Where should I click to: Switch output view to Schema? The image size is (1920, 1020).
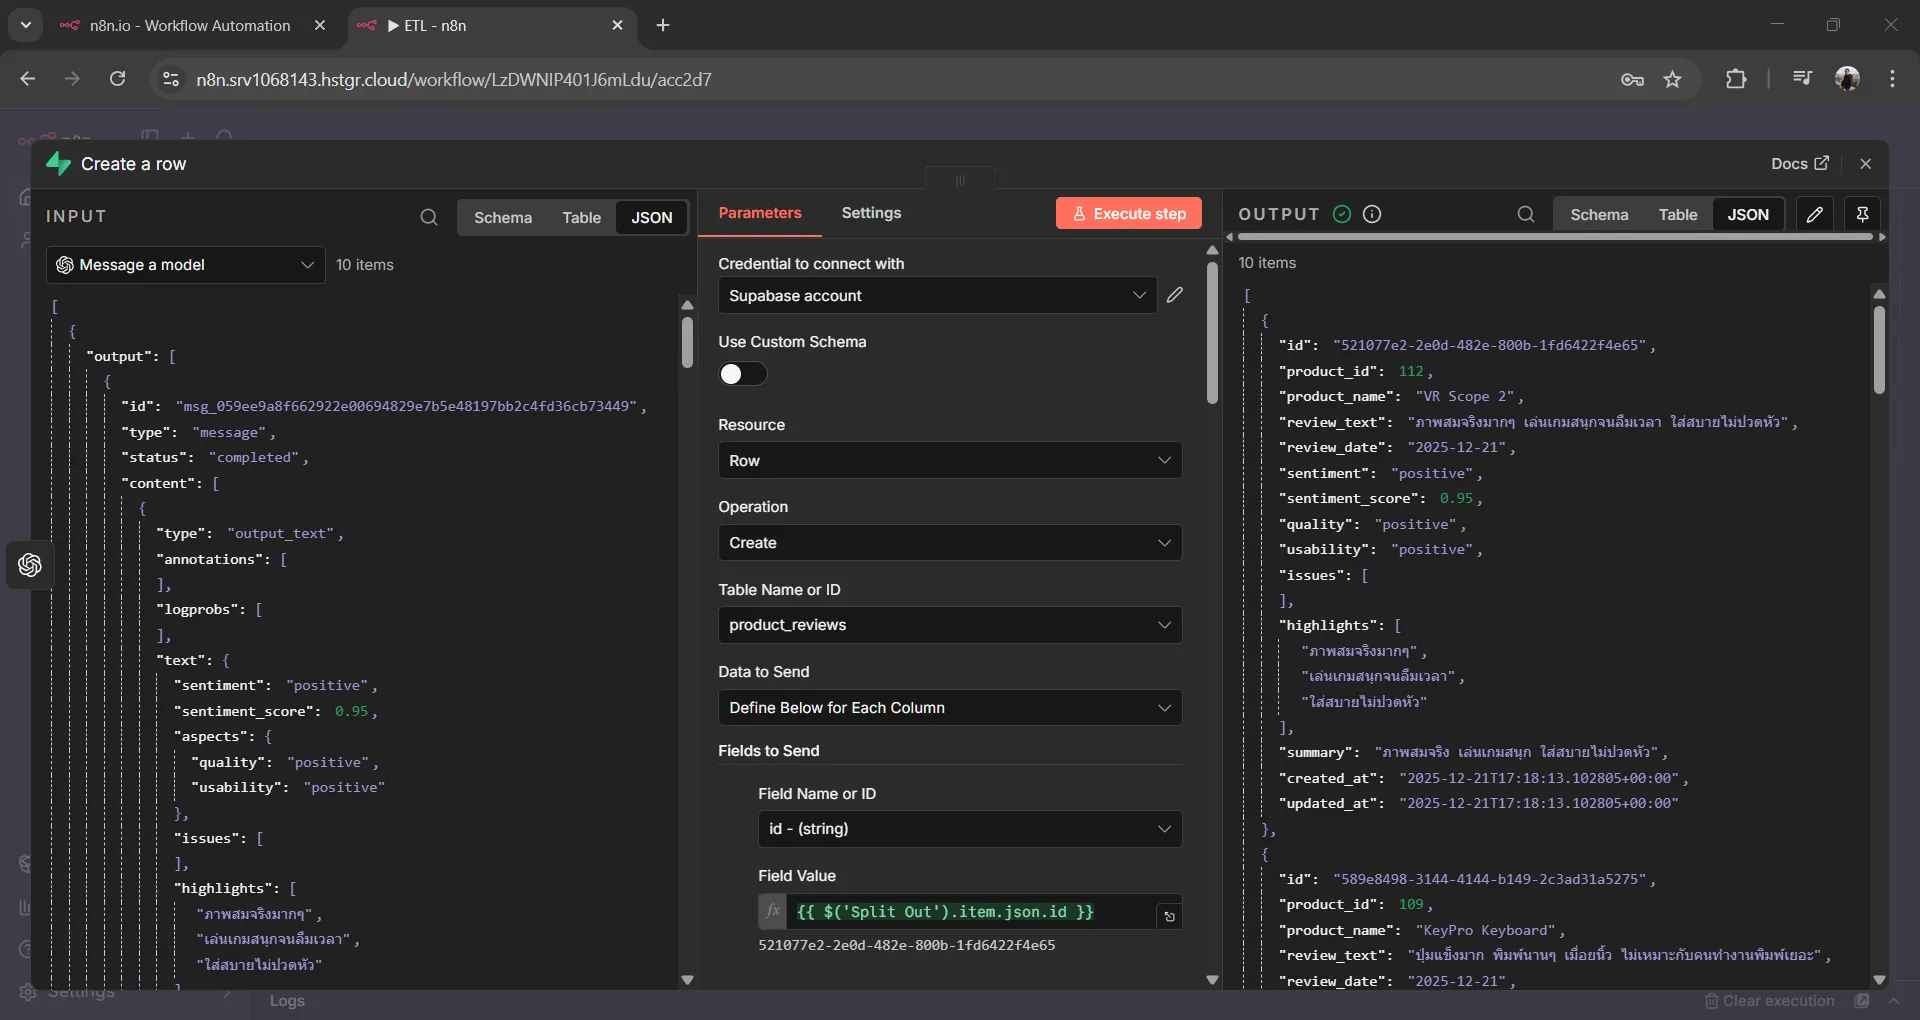(x=1598, y=214)
